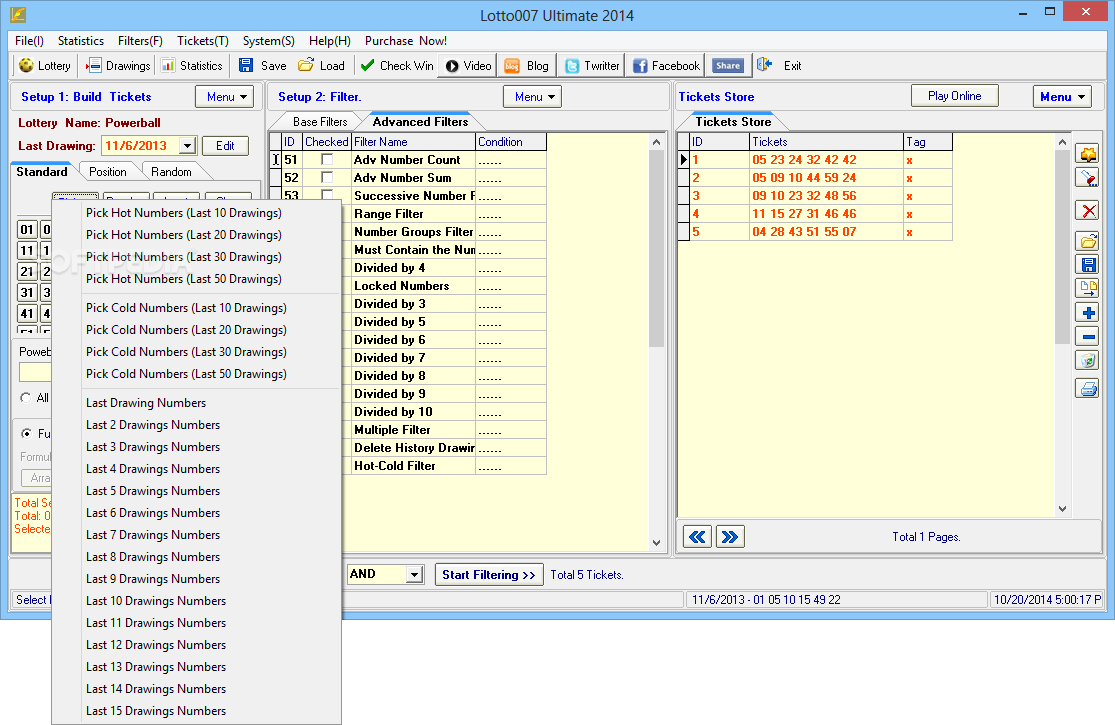Switch to the Base Filters tab
The height and width of the screenshot is (725, 1115).
tap(320, 122)
